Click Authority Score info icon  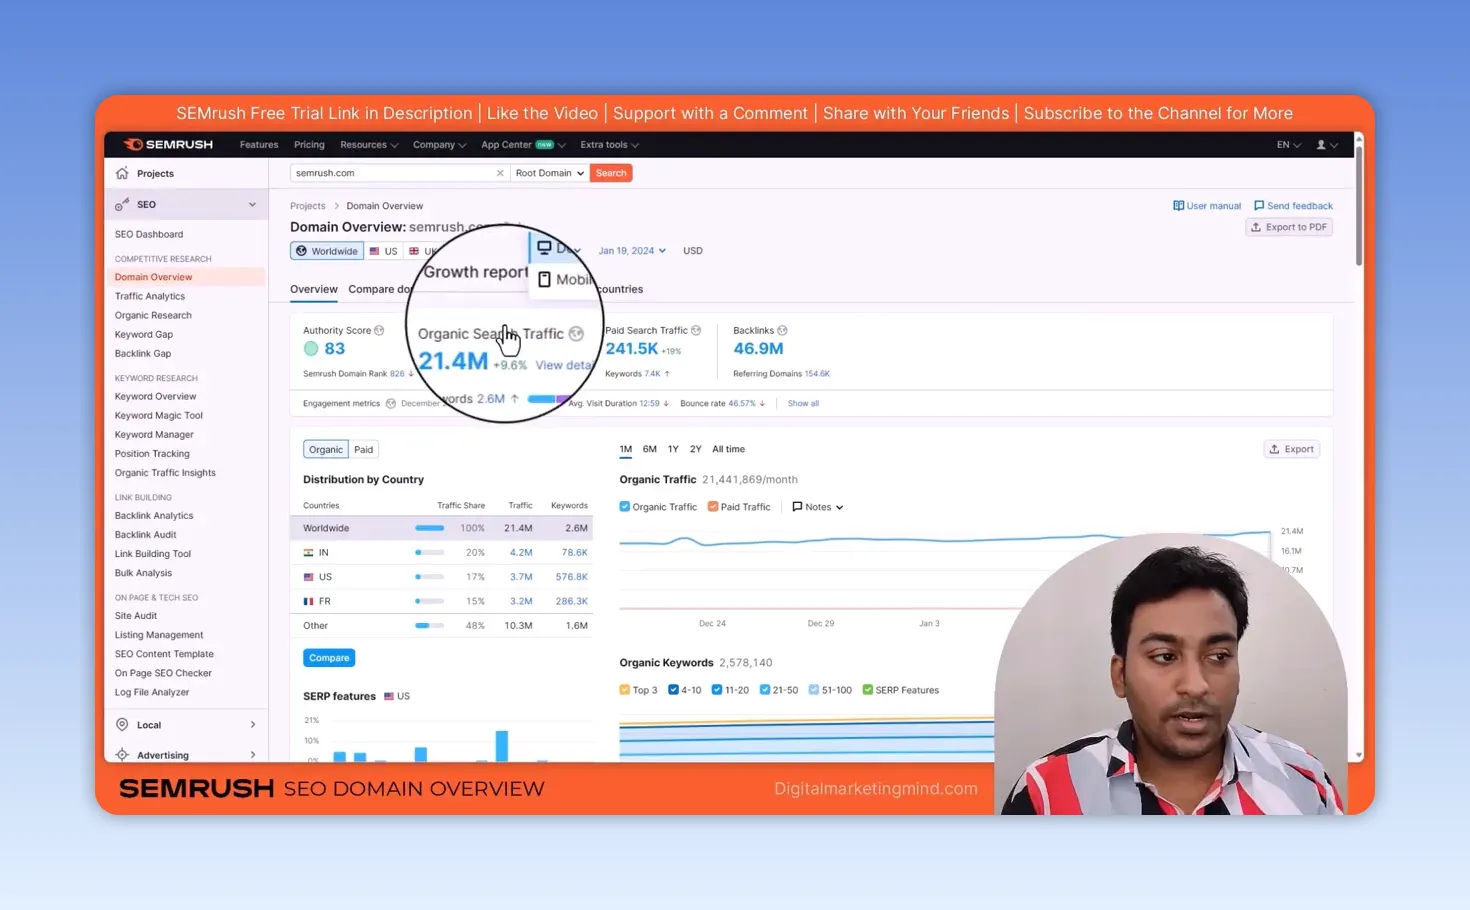point(379,330)
